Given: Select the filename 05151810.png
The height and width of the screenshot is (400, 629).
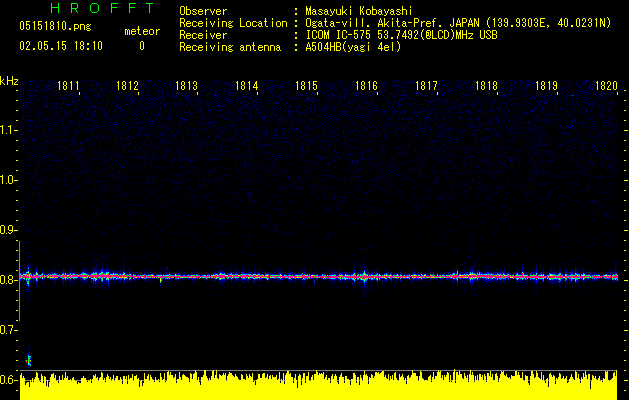Looking at the screenshot, I should click(55, 27).
